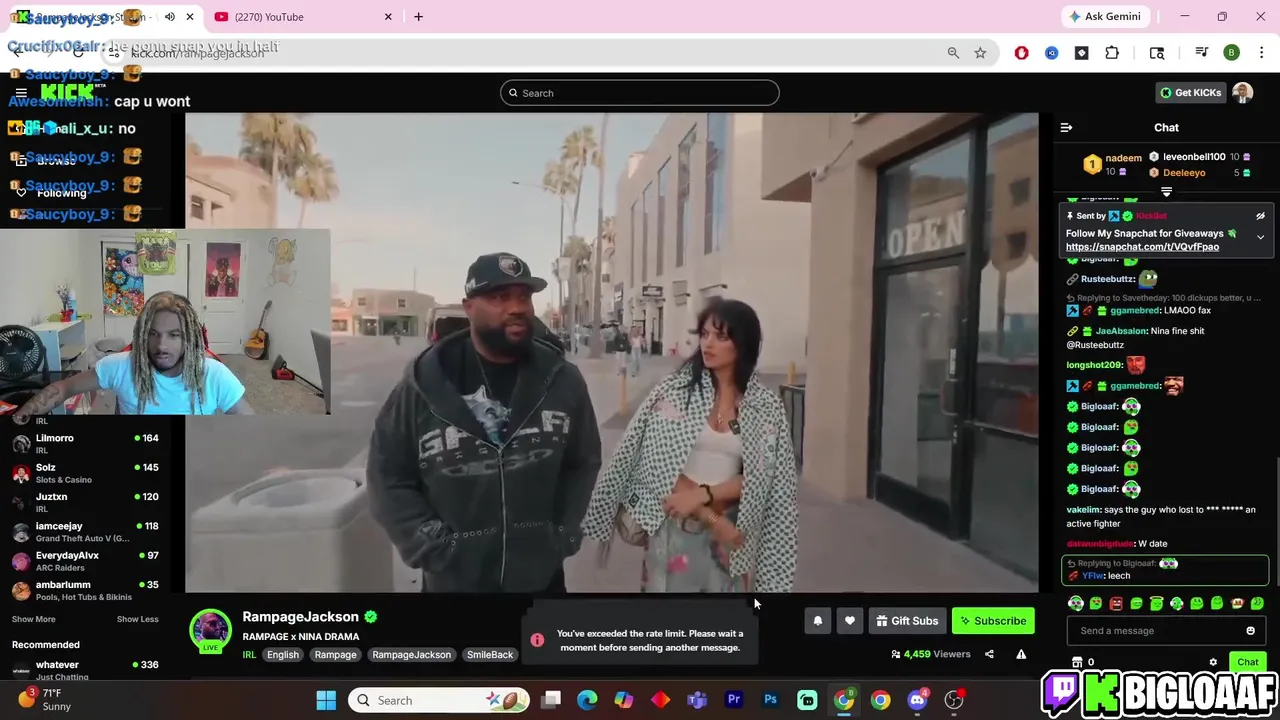Click in the Kick search box
The height and width of the screenshot is (720, 1280).
(x=640, y=93)
